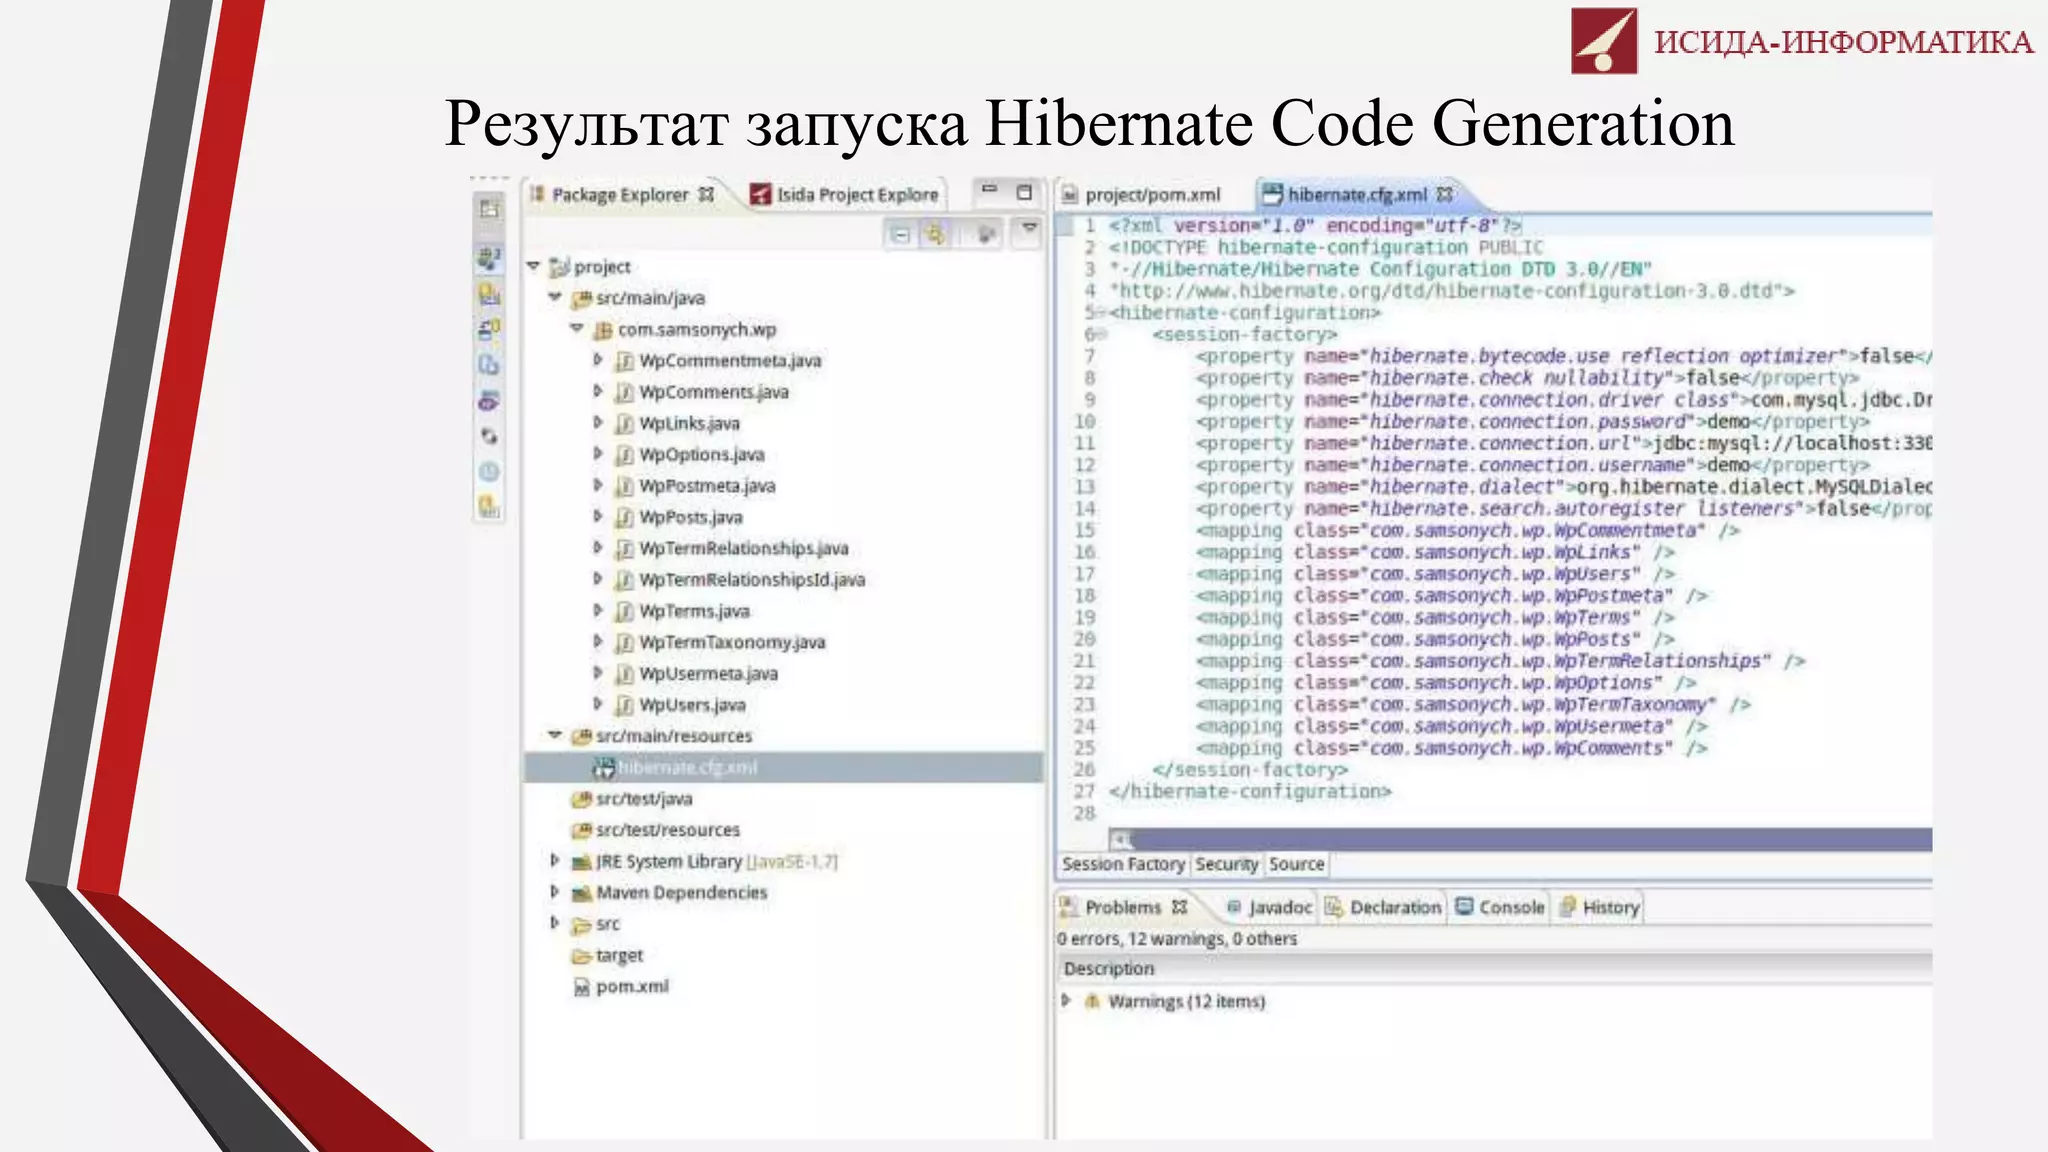Open the Console view tab

pos(1500,907)
